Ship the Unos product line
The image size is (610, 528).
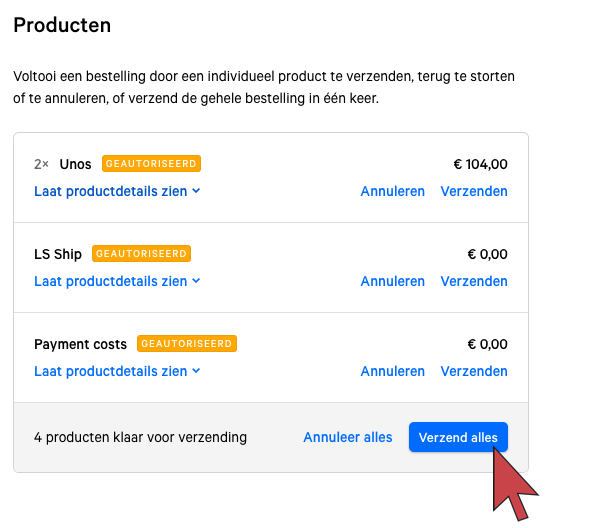(474, 191)
